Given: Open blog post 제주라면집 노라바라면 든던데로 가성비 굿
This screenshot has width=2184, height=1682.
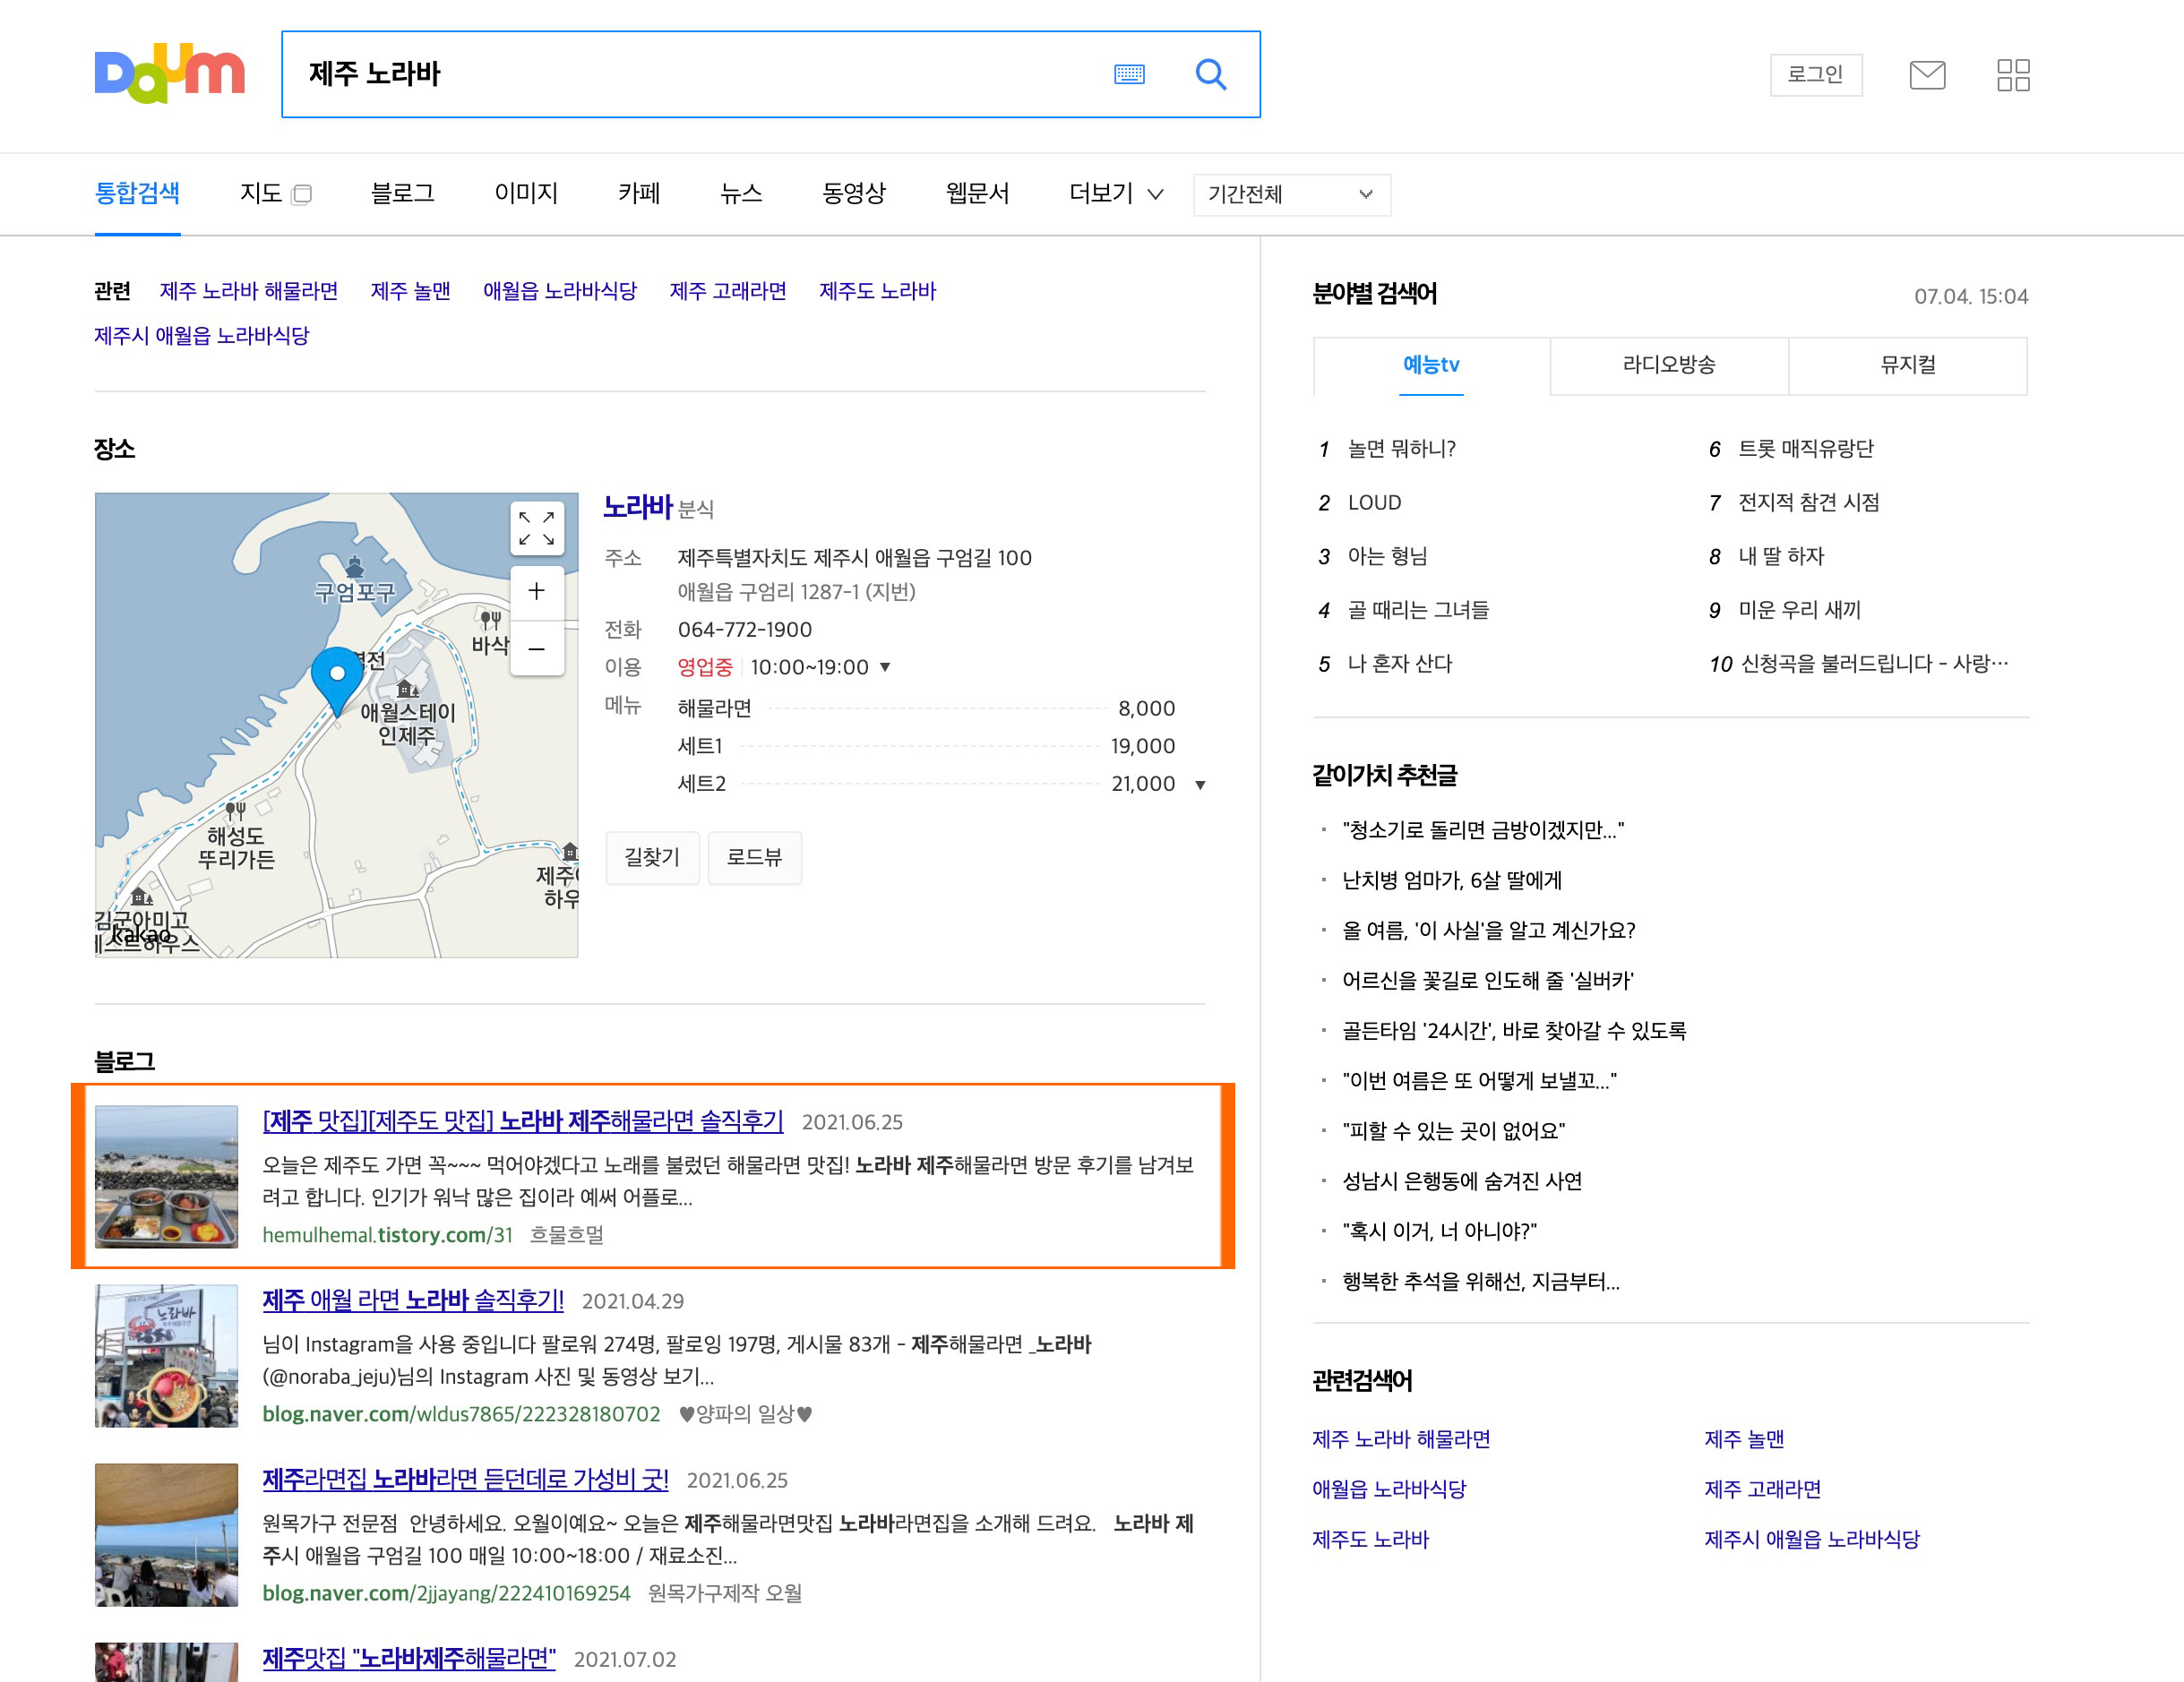Looking at the screenshot, I should (x=465, y=1479).
